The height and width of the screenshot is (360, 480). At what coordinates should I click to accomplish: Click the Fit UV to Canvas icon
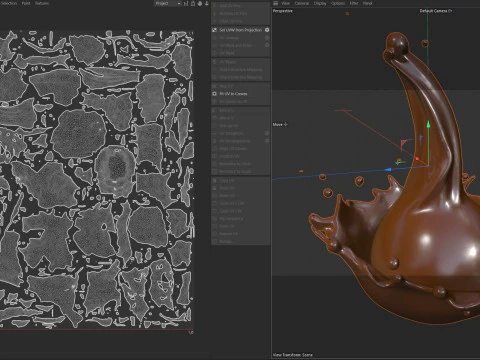click(x=214, y=94)
